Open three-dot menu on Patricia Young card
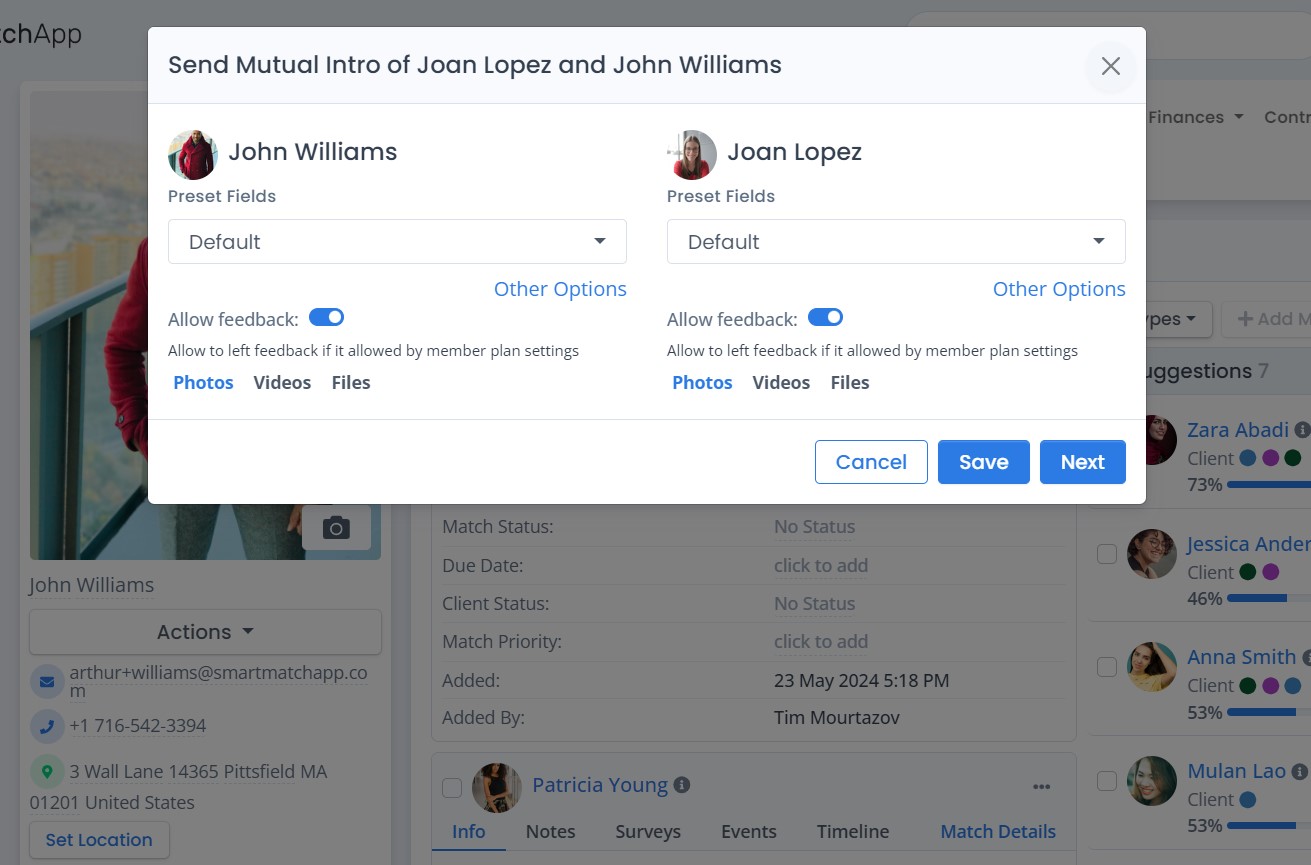1311x865 pixels. (x=1041, y=787)
